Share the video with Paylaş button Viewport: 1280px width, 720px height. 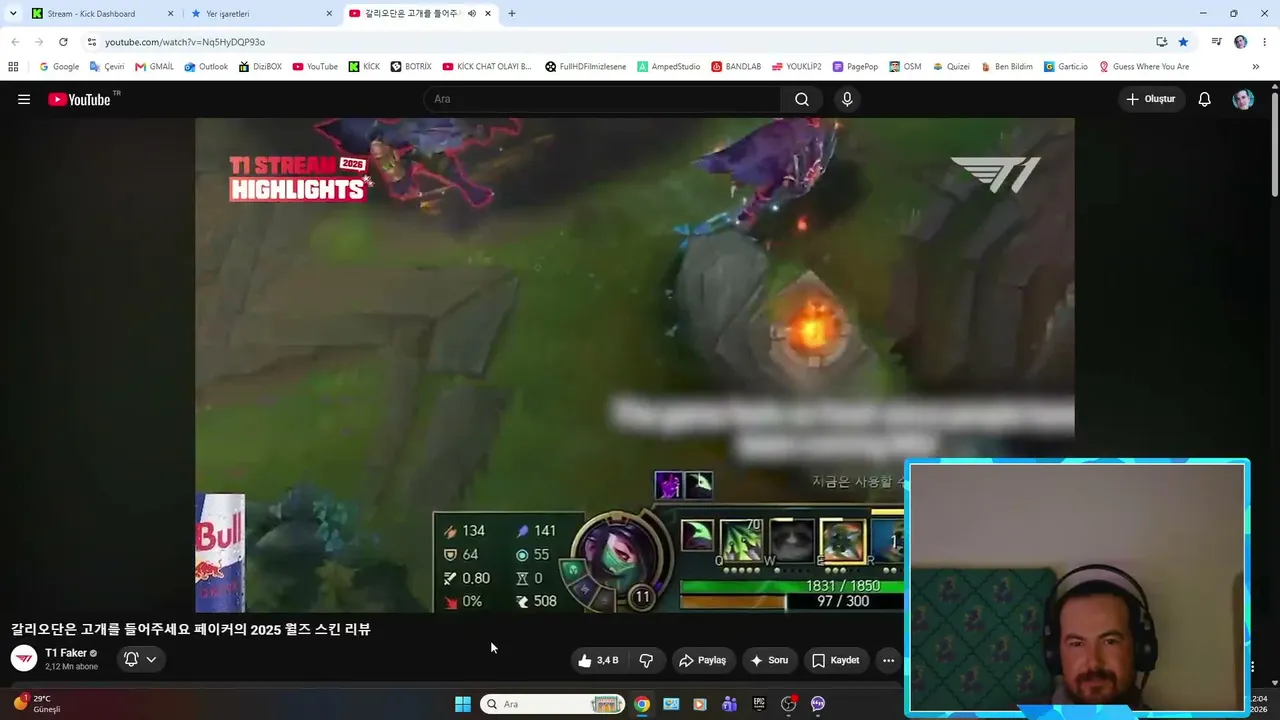(703, 660)
